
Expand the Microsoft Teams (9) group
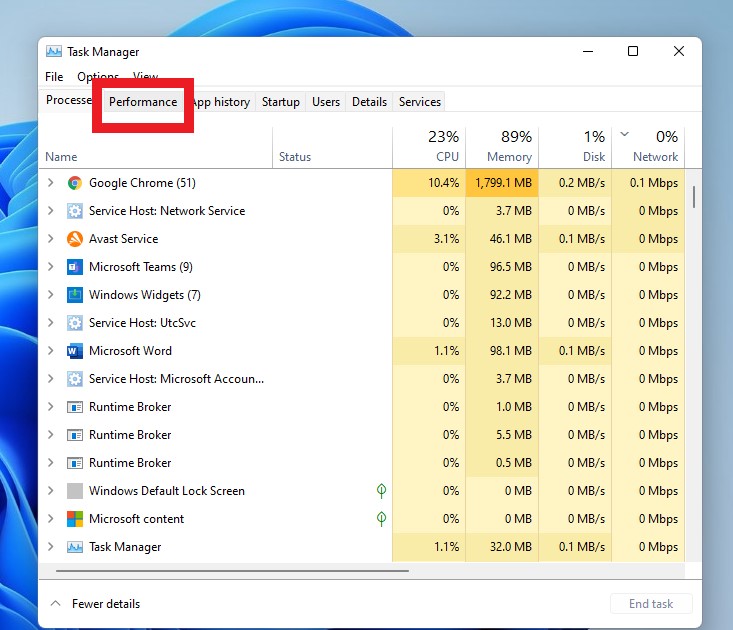[50, 267]
